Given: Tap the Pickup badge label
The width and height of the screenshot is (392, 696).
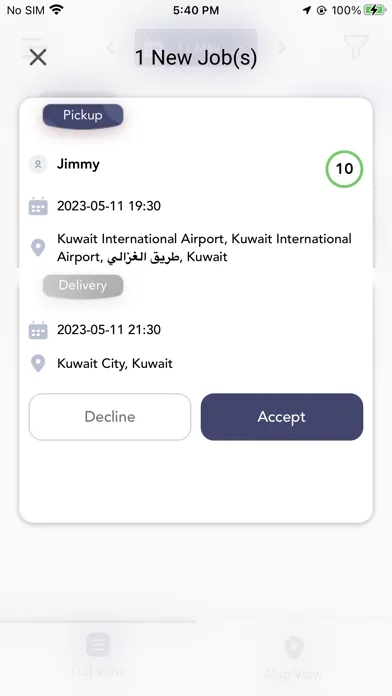Looking at the screenshot, I should (x=83, y=116).
